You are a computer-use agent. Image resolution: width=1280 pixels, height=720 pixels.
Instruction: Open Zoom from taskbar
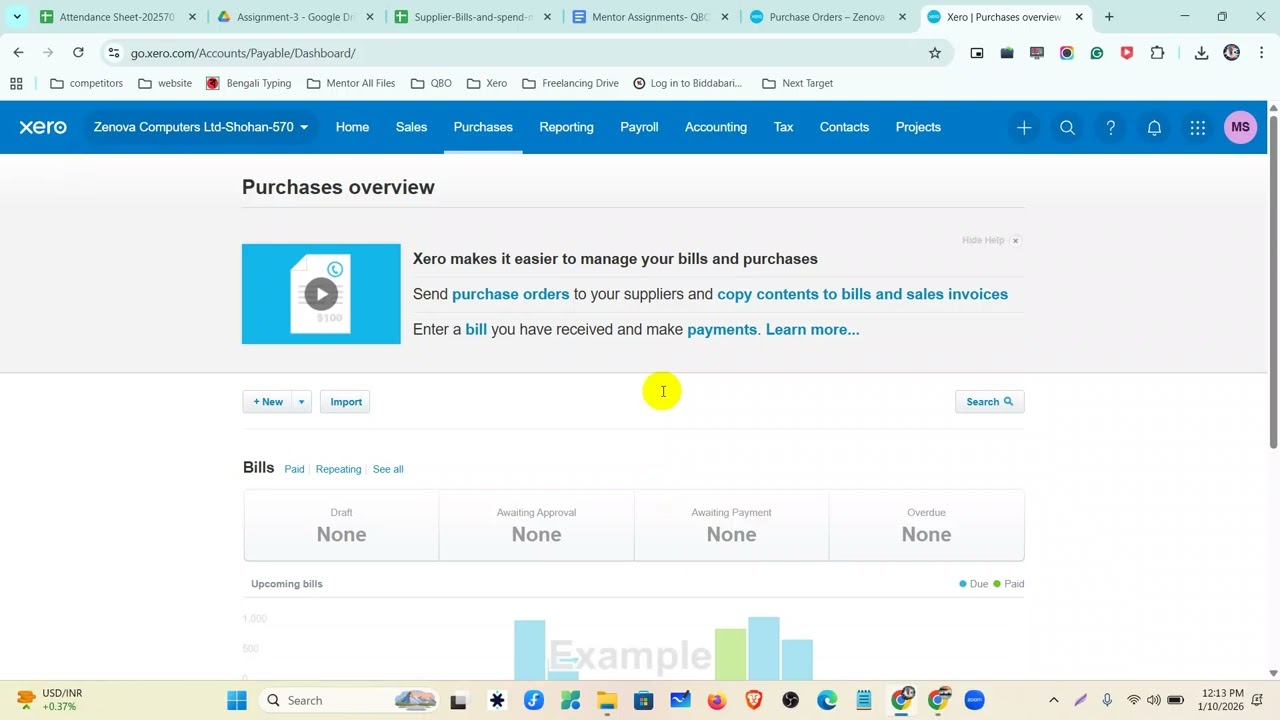pos(974,700)
